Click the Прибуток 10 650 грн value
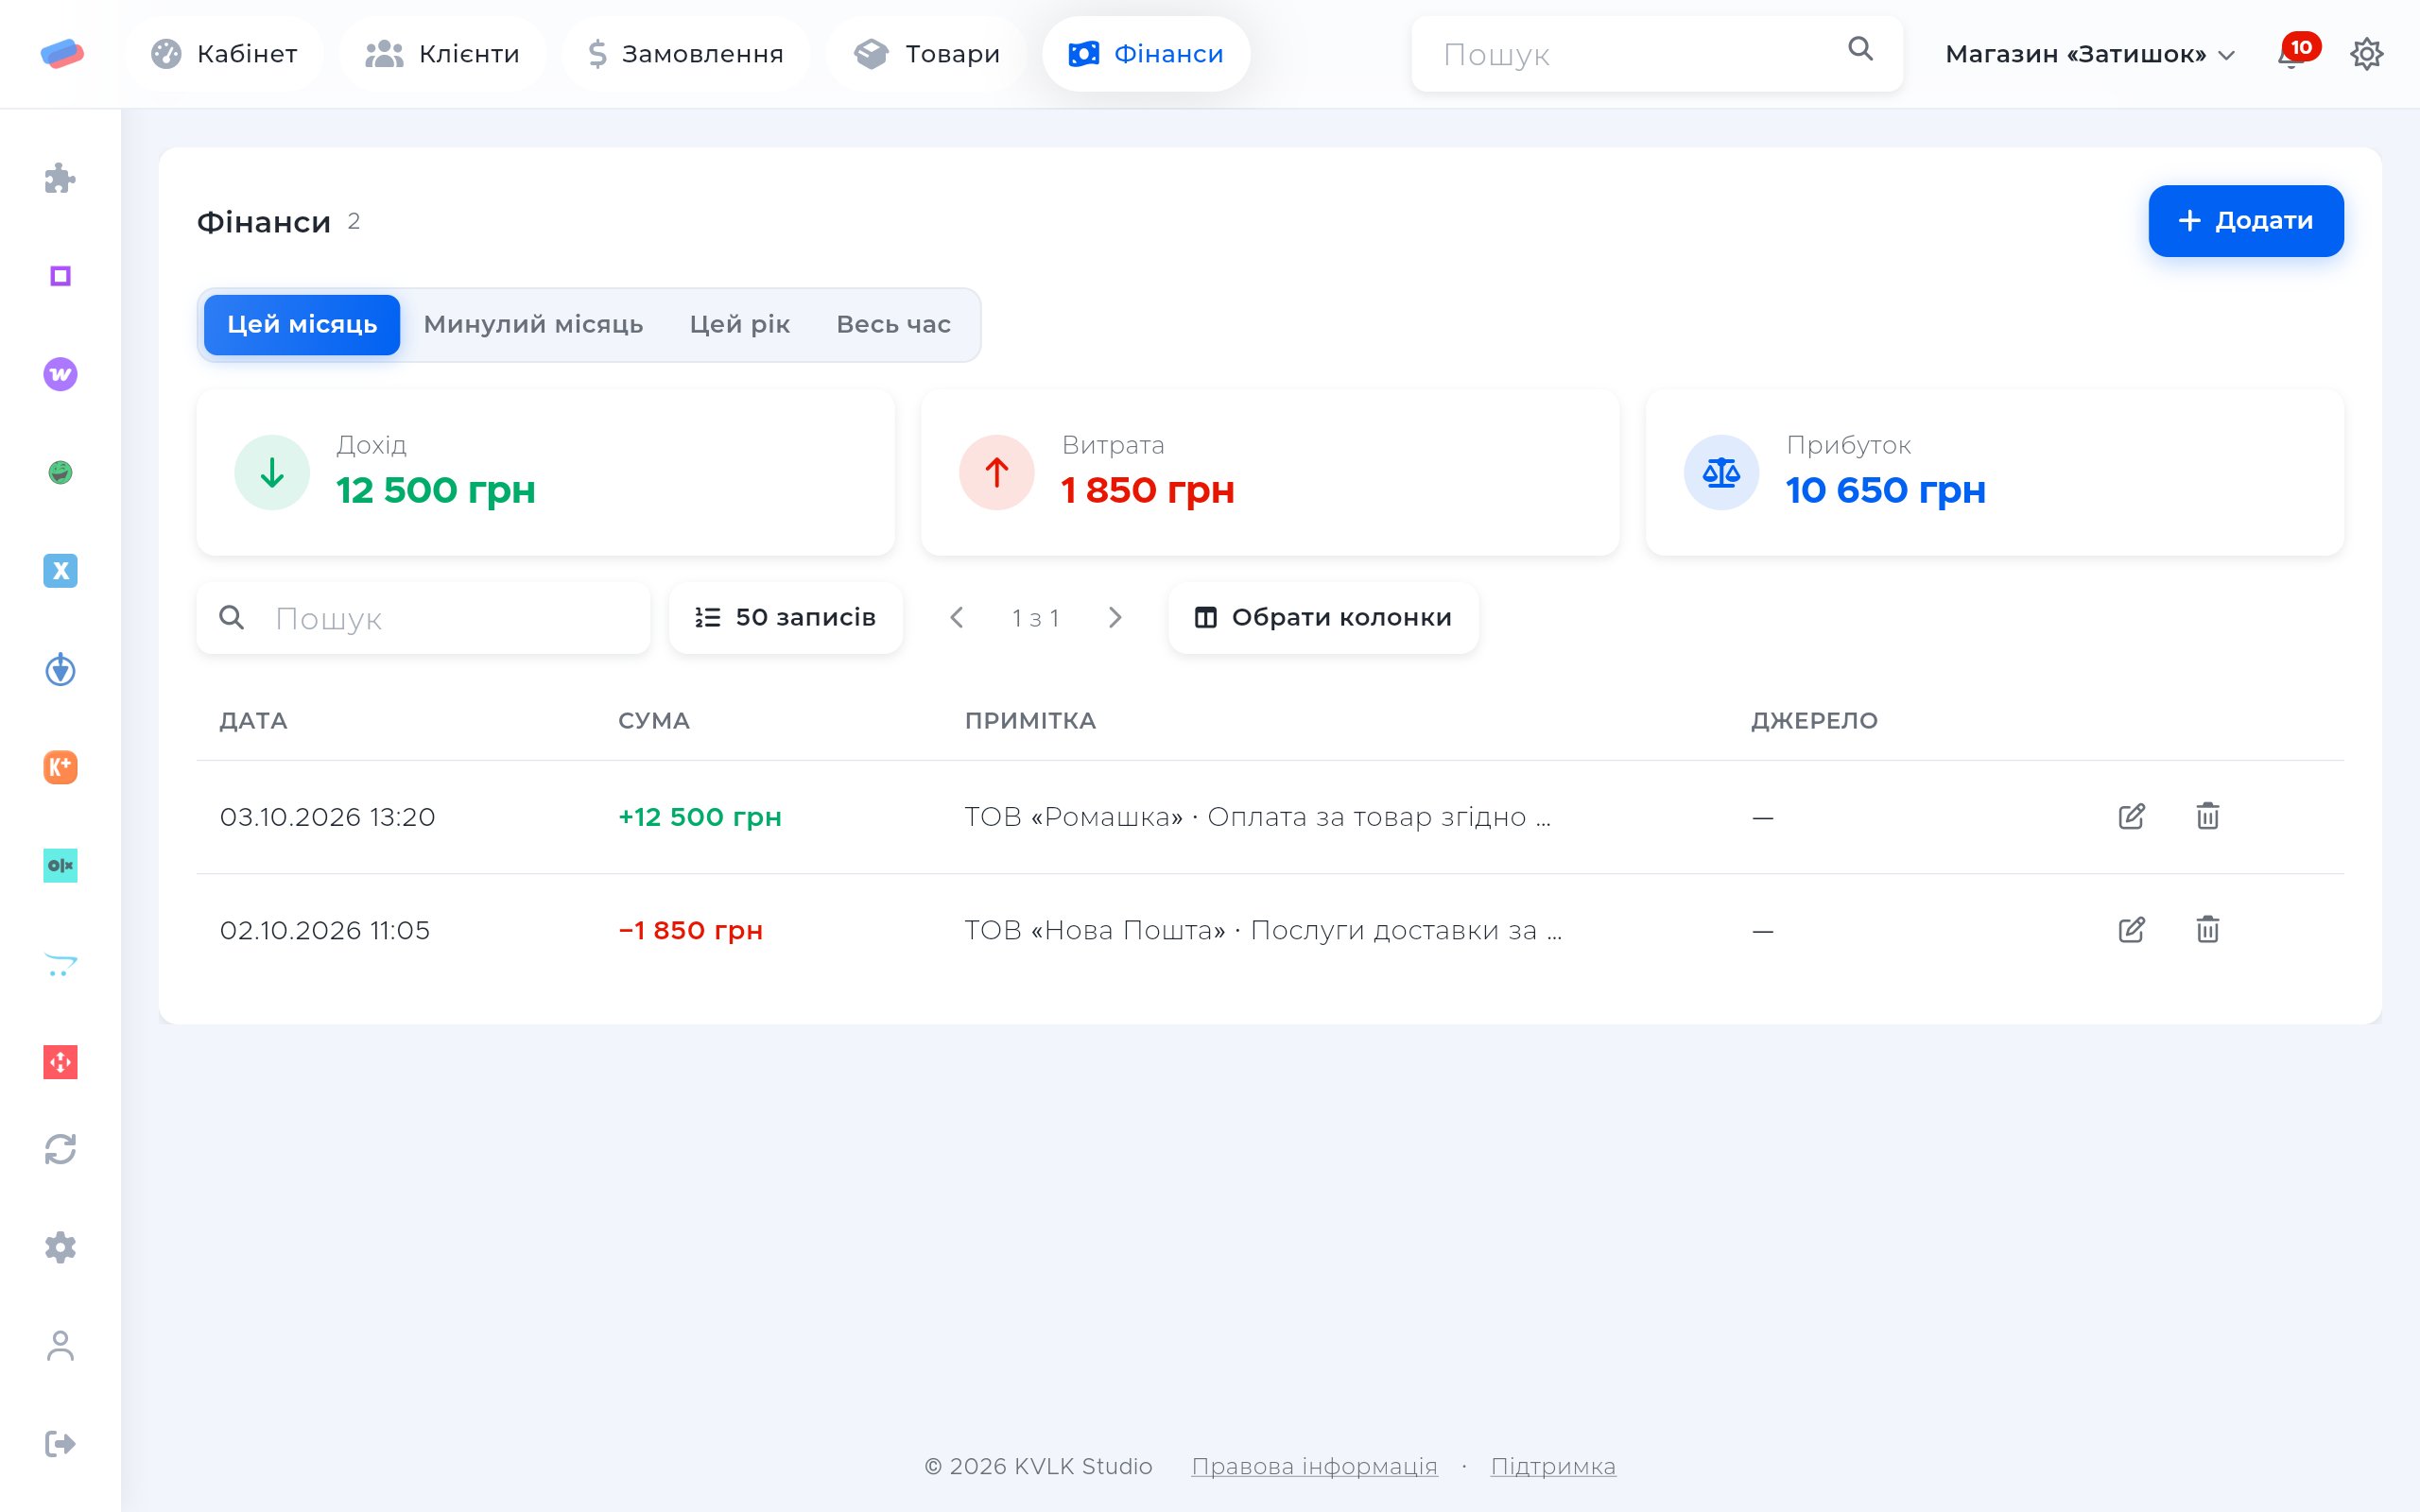This screenshot has width=2420, height=1512. coord(1885,490)
